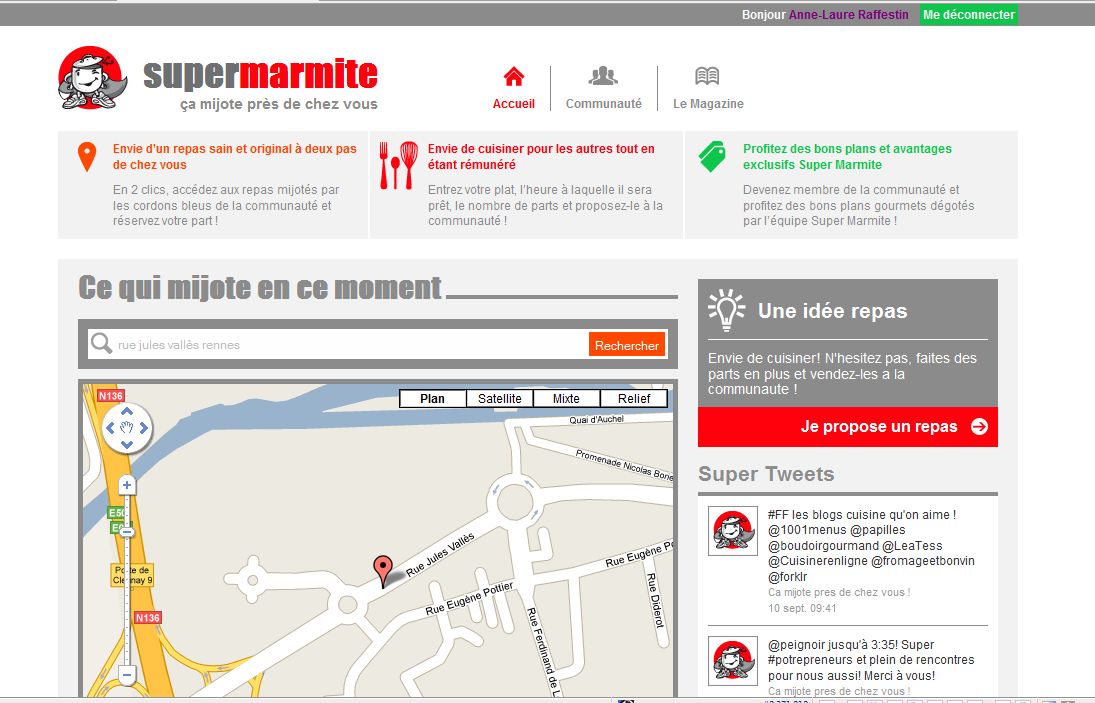This screenshot has width=1095, height=703.
Task: Switch map to Mixte view
Action: point(566,399)
